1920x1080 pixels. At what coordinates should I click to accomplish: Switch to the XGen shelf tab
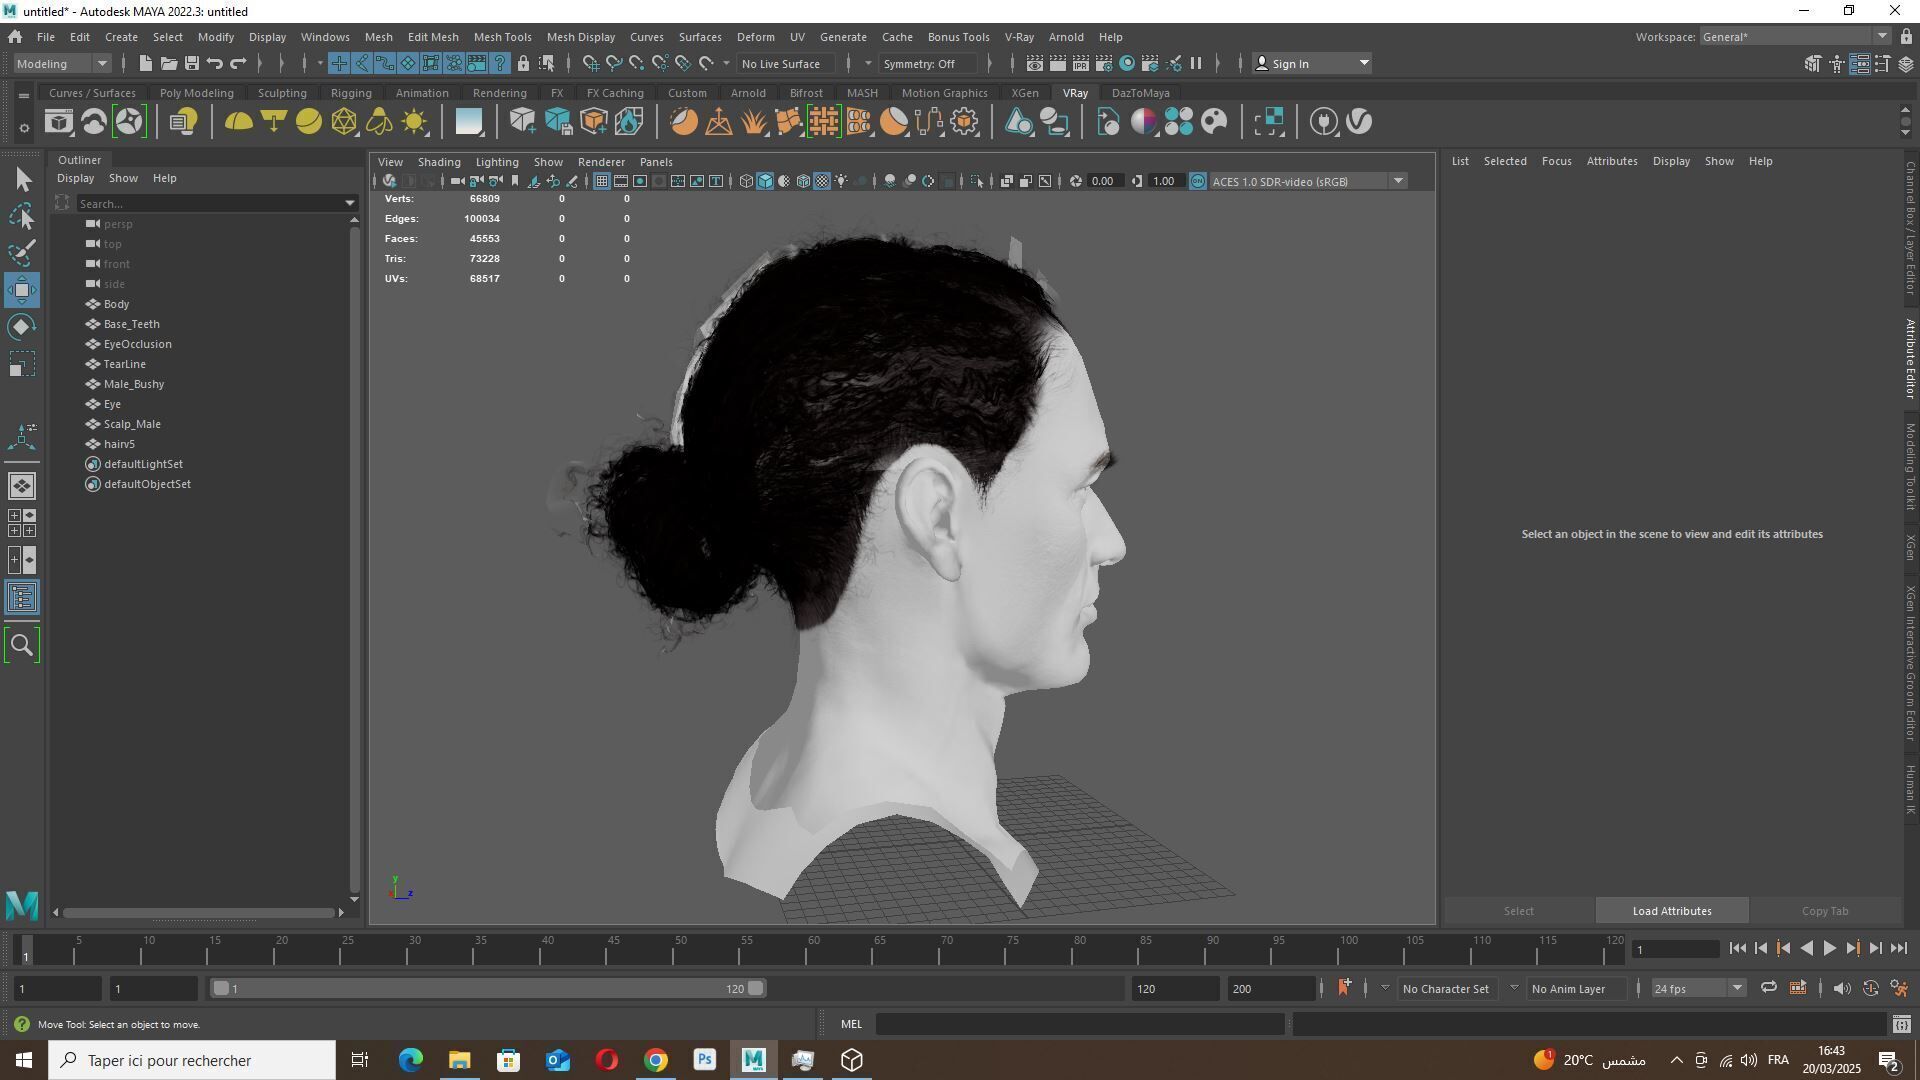[x=1024, y=93]
